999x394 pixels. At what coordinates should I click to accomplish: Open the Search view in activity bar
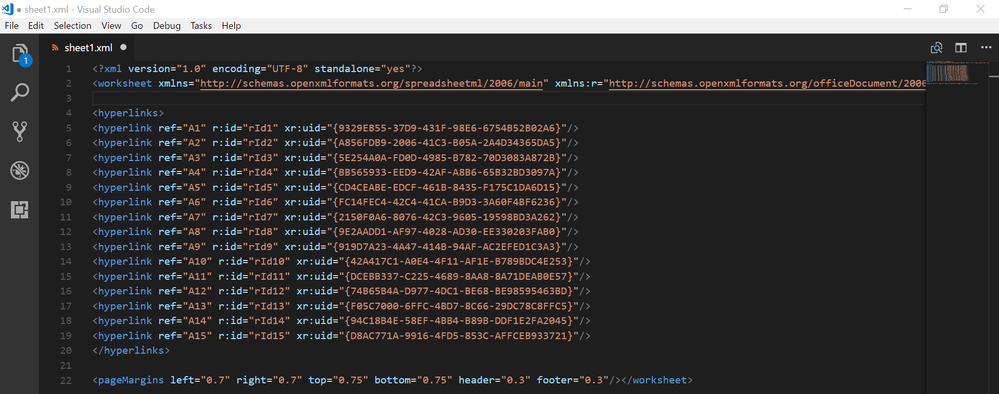[x=20, y=93]
